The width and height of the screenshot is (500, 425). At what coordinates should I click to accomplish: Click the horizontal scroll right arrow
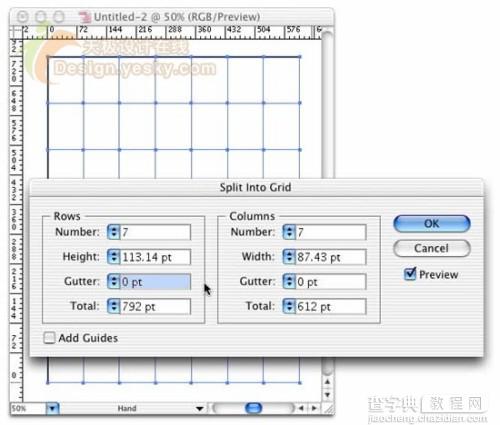tap(314, 408)
